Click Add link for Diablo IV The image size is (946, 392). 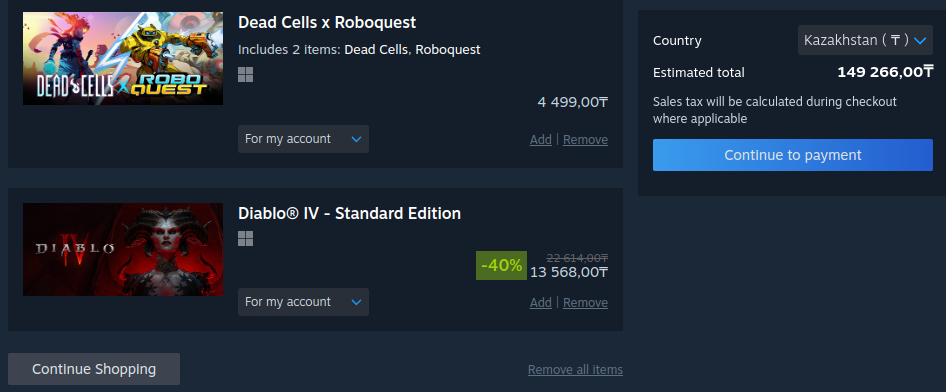point(541,303)
